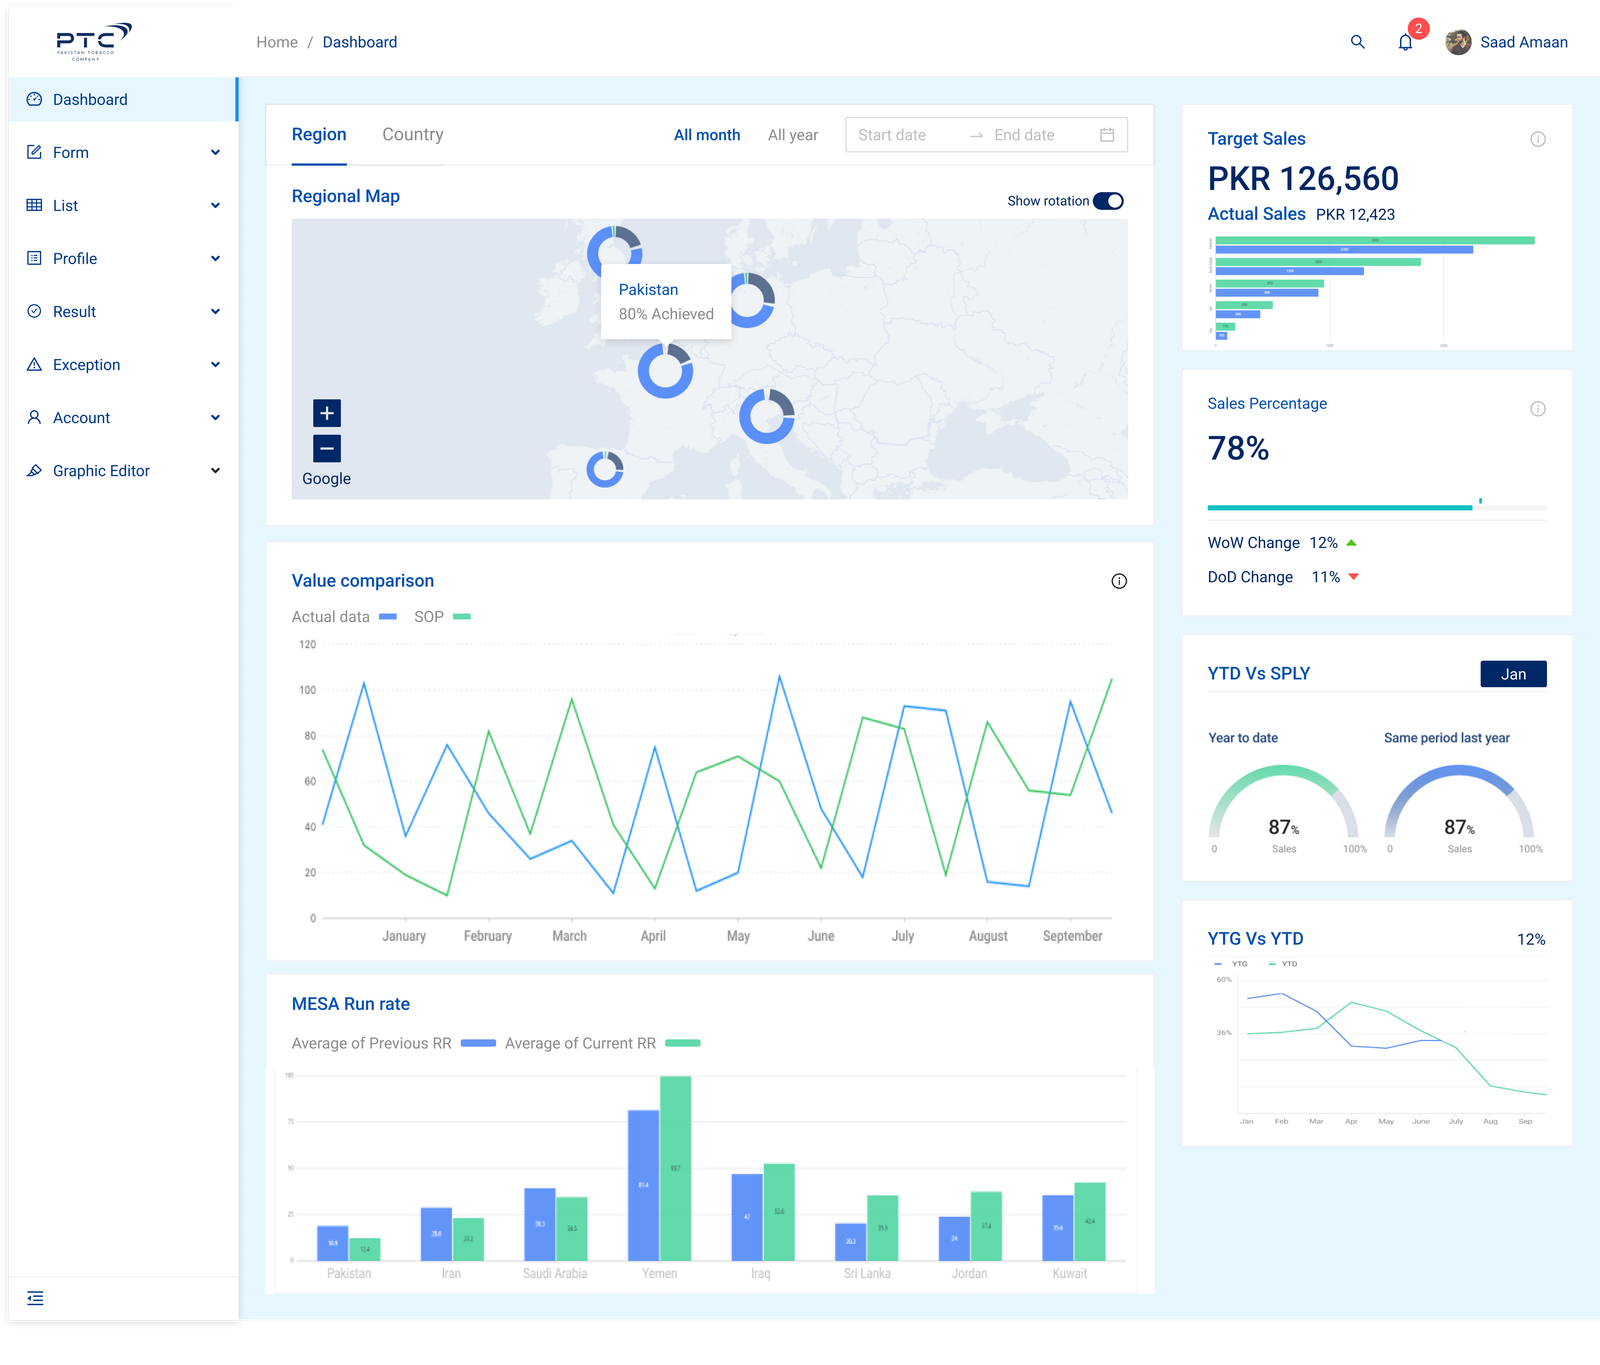The image size is (1600, 1365).
Task: Expand the Graphic Editor menu chevron
Action: pos(215,470)
